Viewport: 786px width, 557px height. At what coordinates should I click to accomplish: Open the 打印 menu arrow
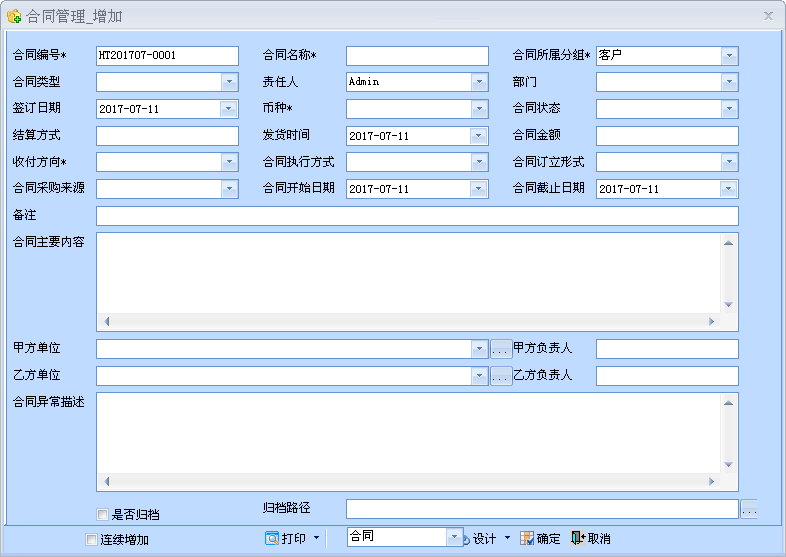[x=317, y=538]
